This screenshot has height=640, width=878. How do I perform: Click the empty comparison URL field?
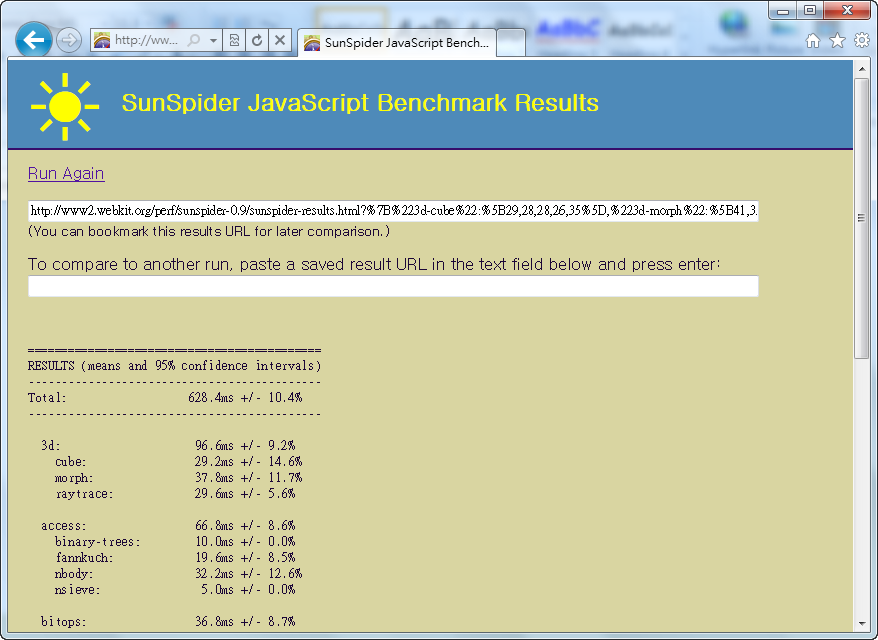coord(393,286)
